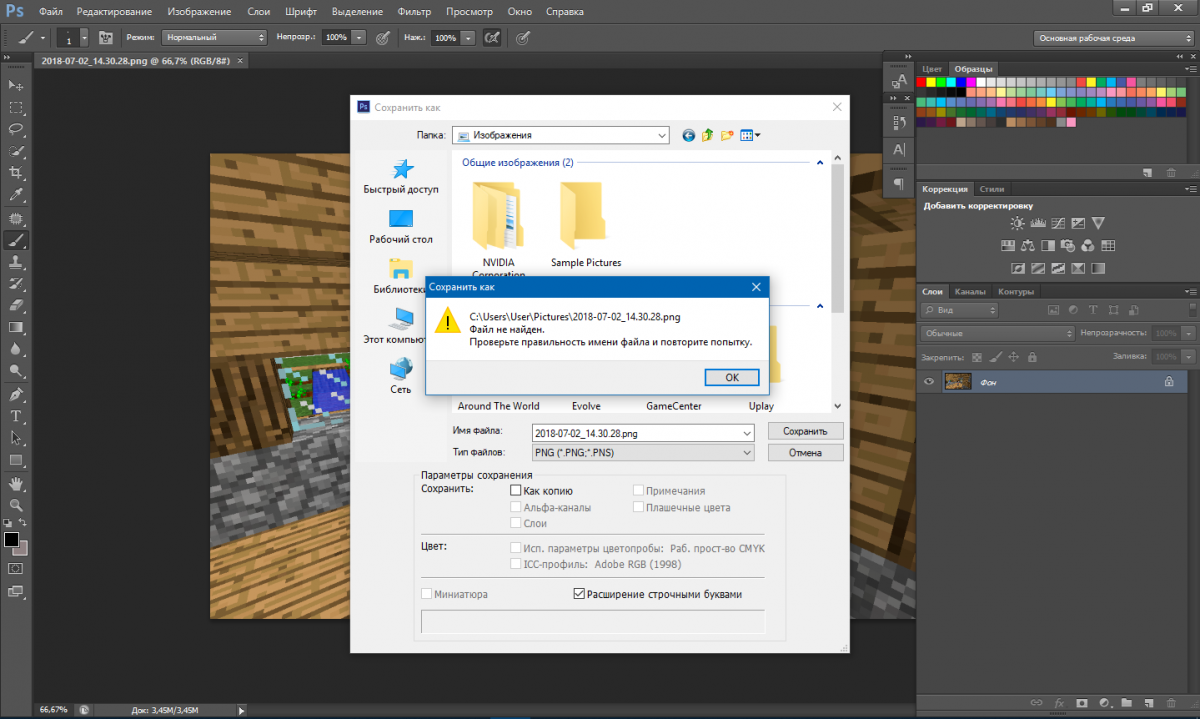Select the Zoom tool
The width and height of the screenshot is (1200, 719).
tap(16, 505)
